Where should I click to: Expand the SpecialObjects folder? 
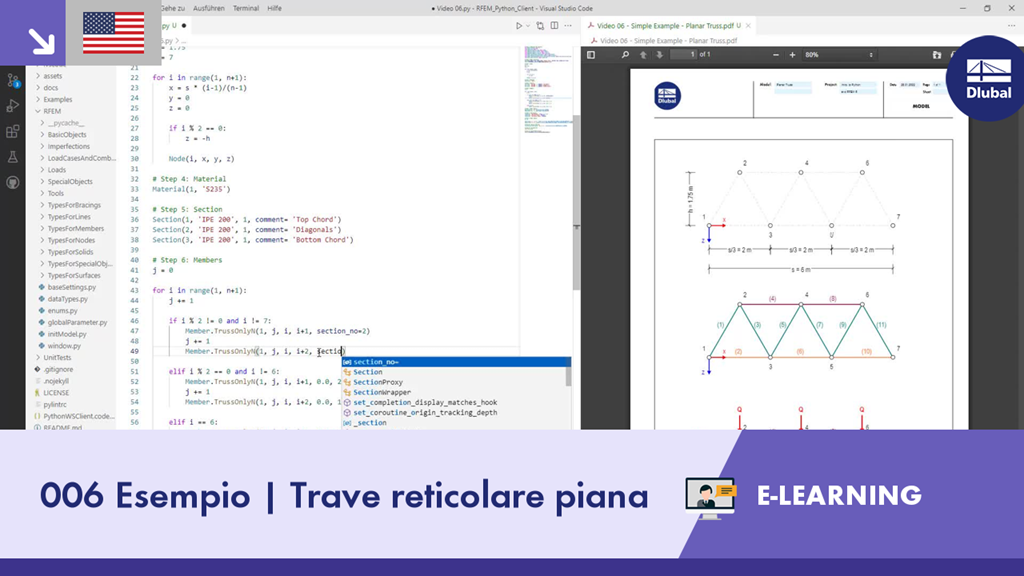(x=70, y=182)
